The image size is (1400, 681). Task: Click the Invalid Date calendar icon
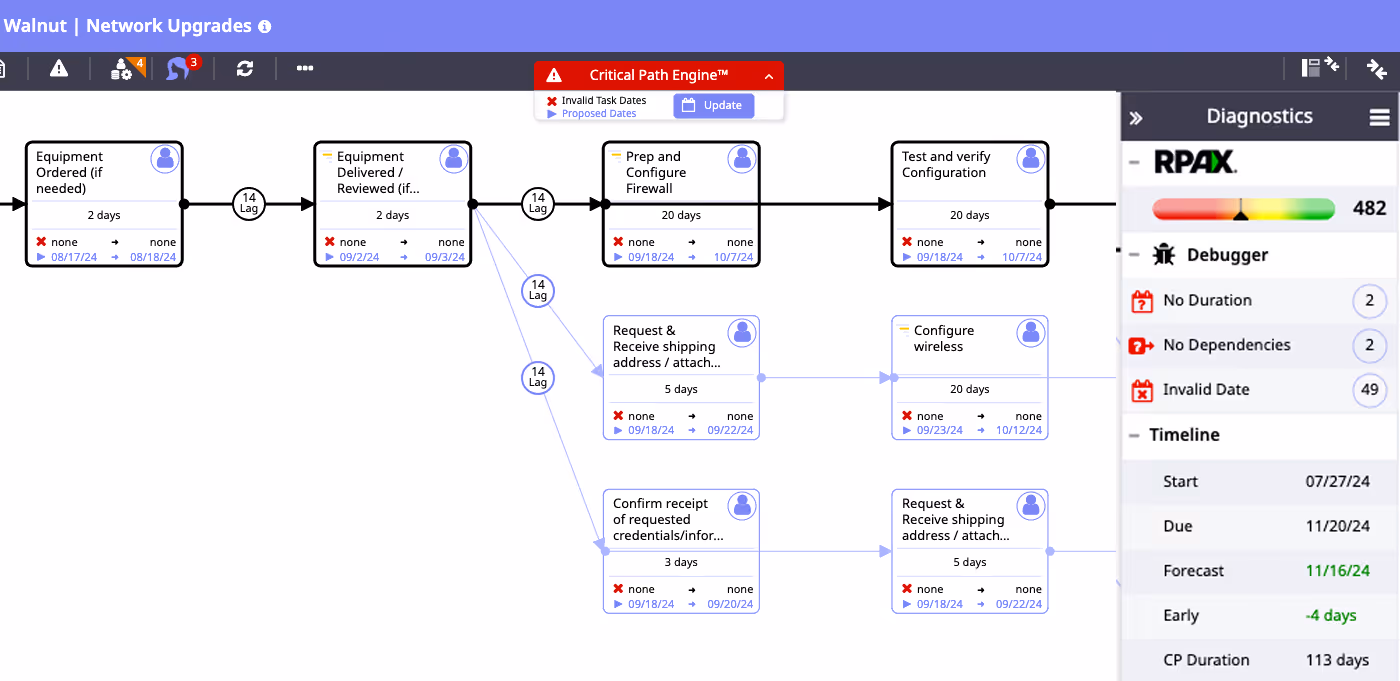1142,391
